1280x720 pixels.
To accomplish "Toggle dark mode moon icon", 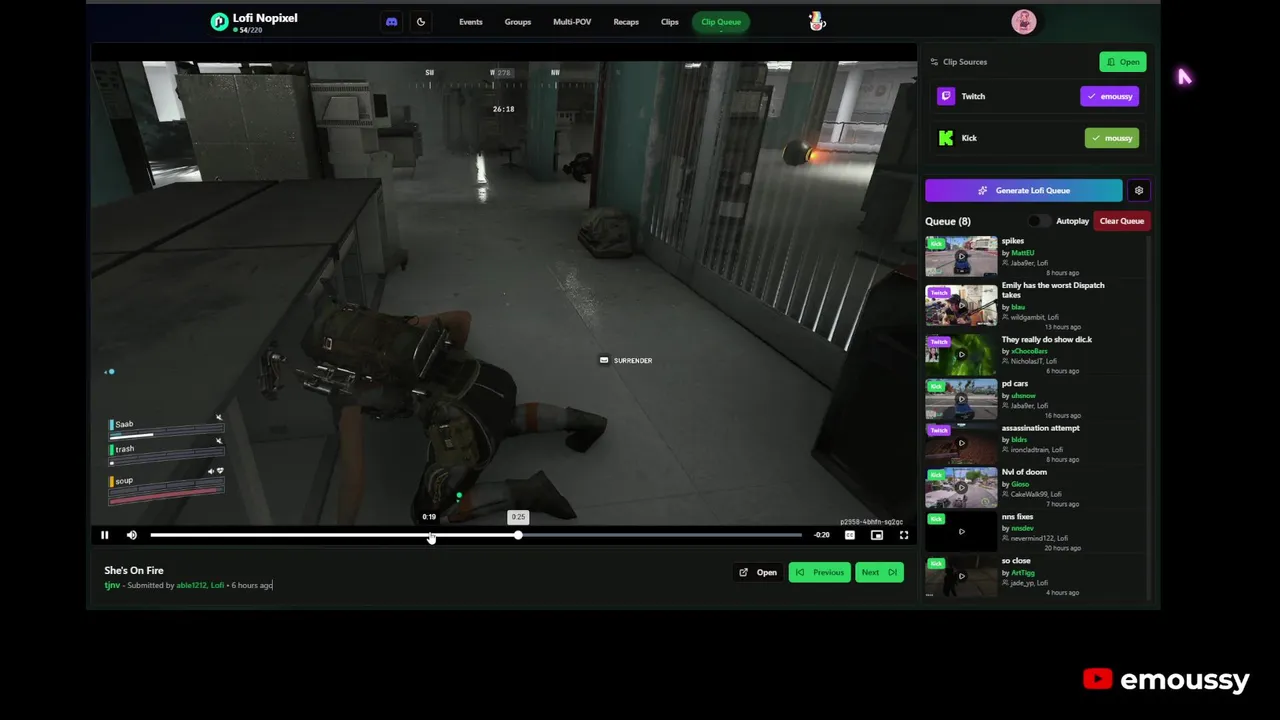I will [x=421, y=21].
